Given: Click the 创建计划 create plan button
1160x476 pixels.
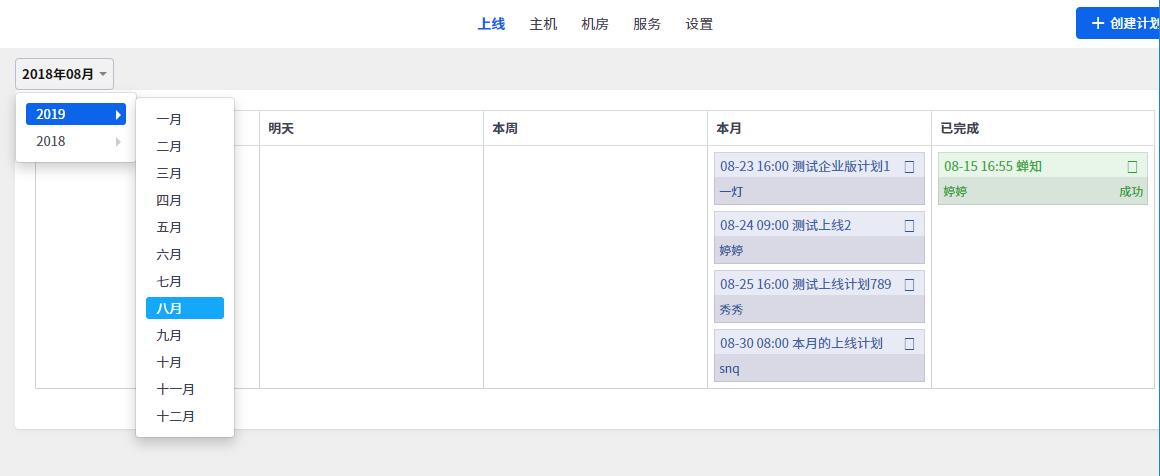Looking at the screenshot, I should [1119, 23].
